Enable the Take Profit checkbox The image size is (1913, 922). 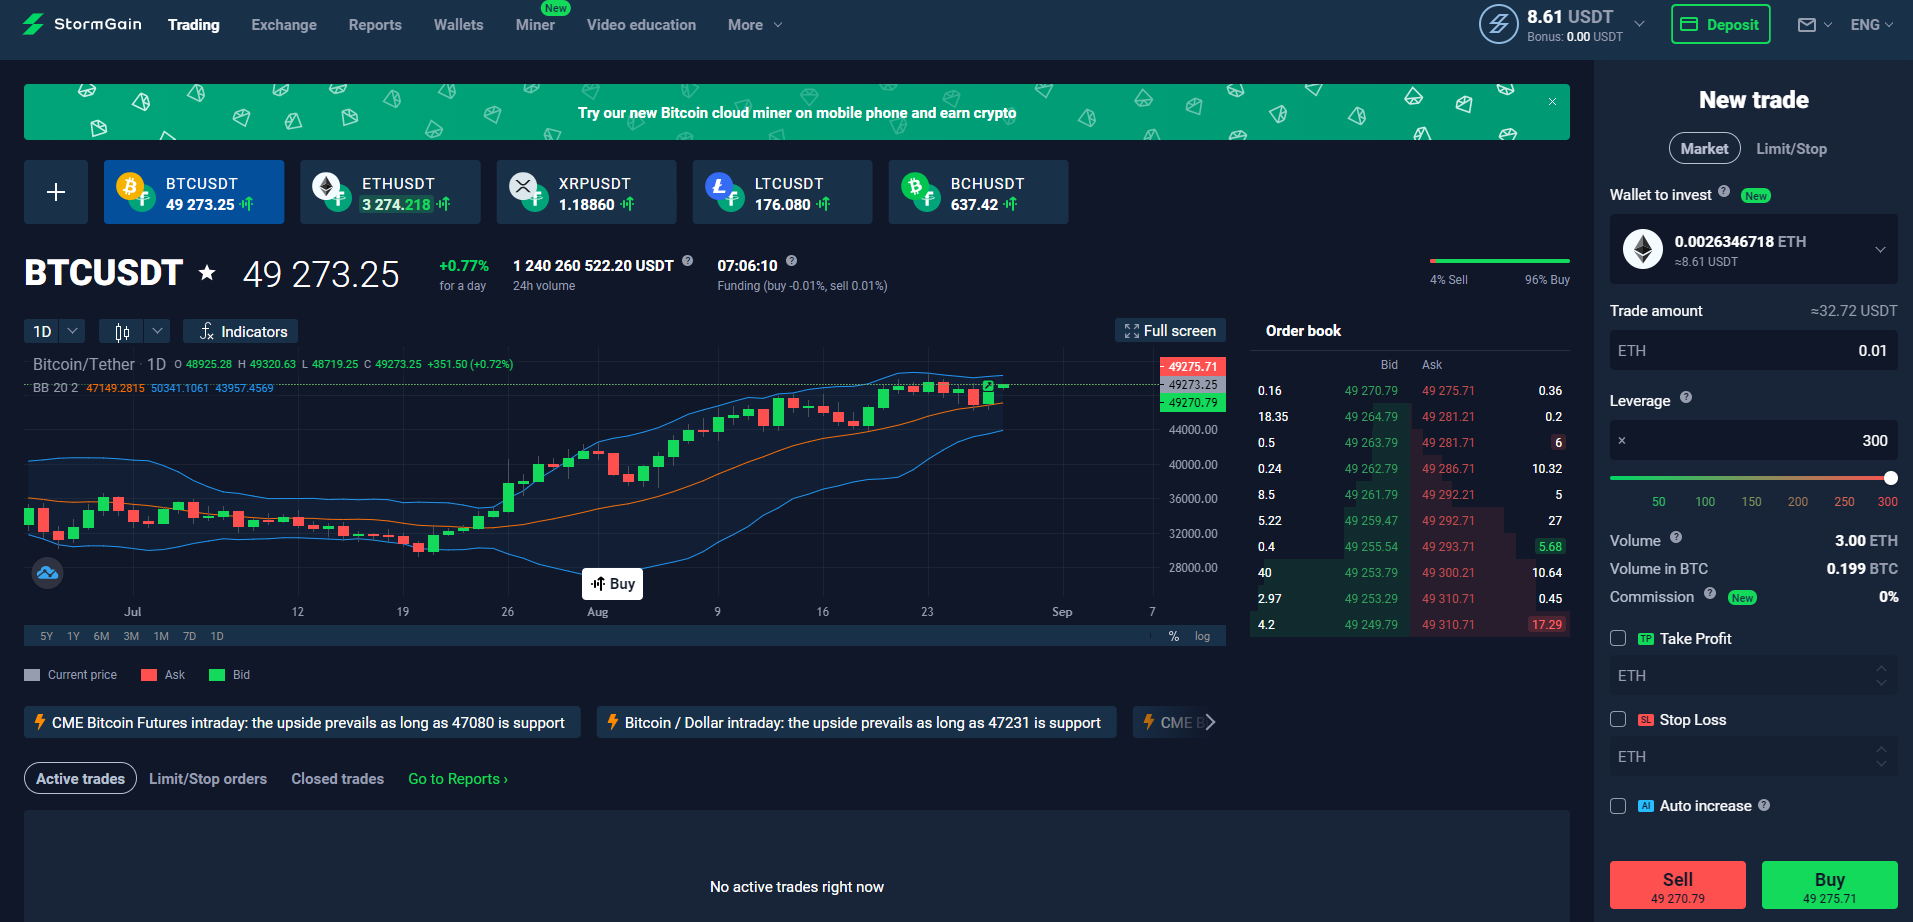tap(1618, 639)
